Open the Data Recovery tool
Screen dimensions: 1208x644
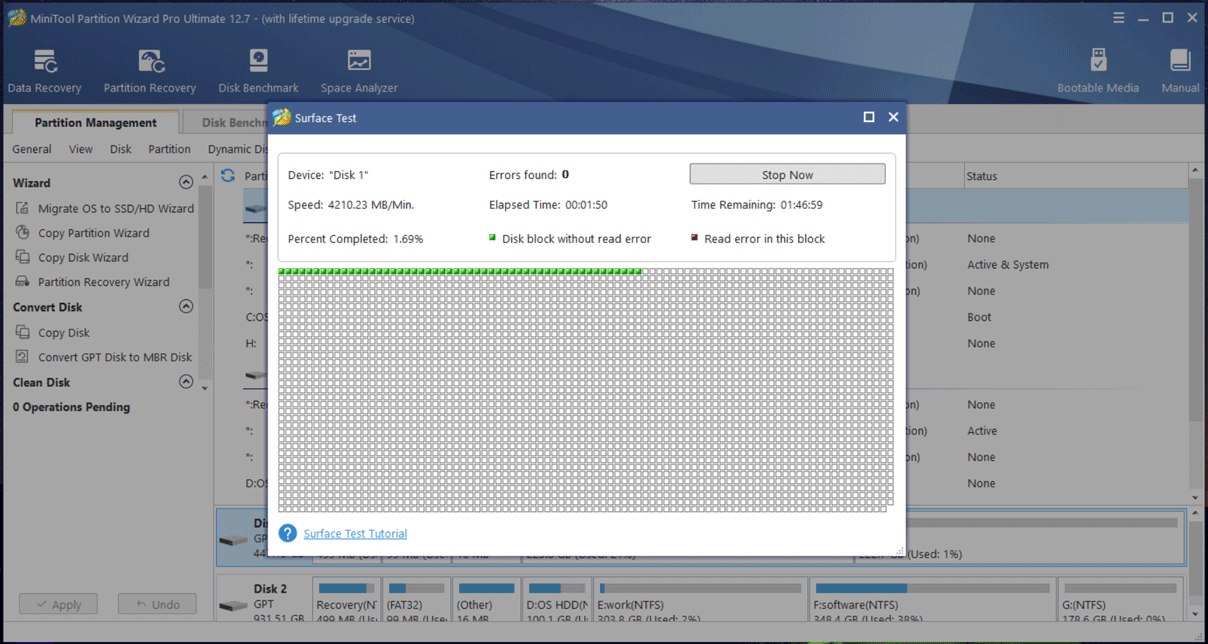[x=45, y=72]
